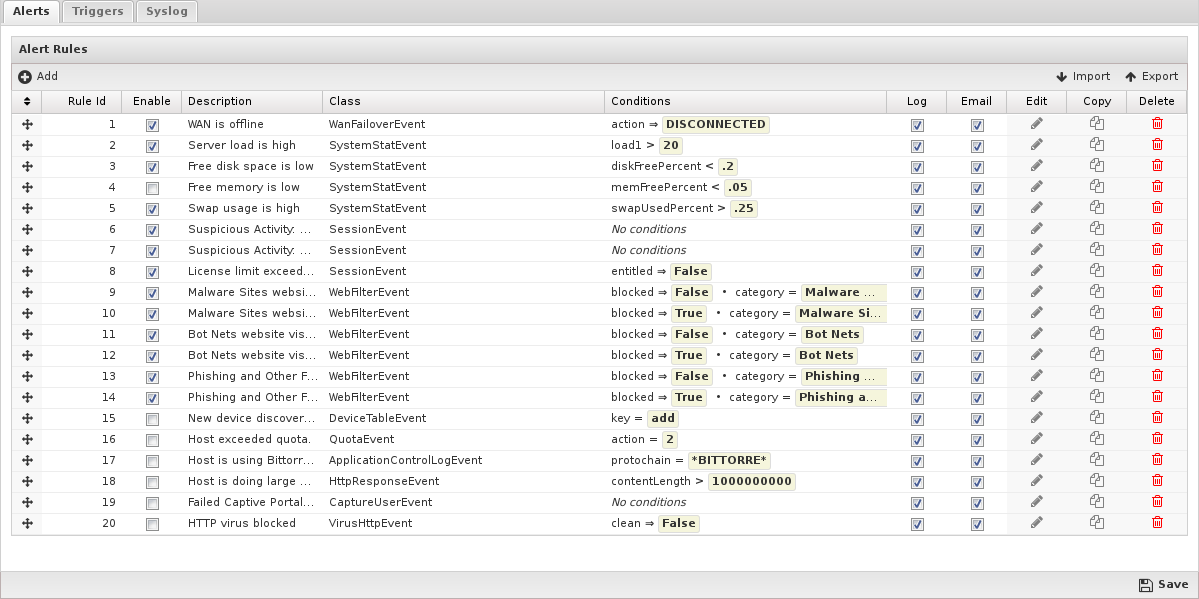The width and height of the screenshot is (1199, 599).
Task: Edit rule 8 License limit exceeded
Action: tap(1036, 271)
